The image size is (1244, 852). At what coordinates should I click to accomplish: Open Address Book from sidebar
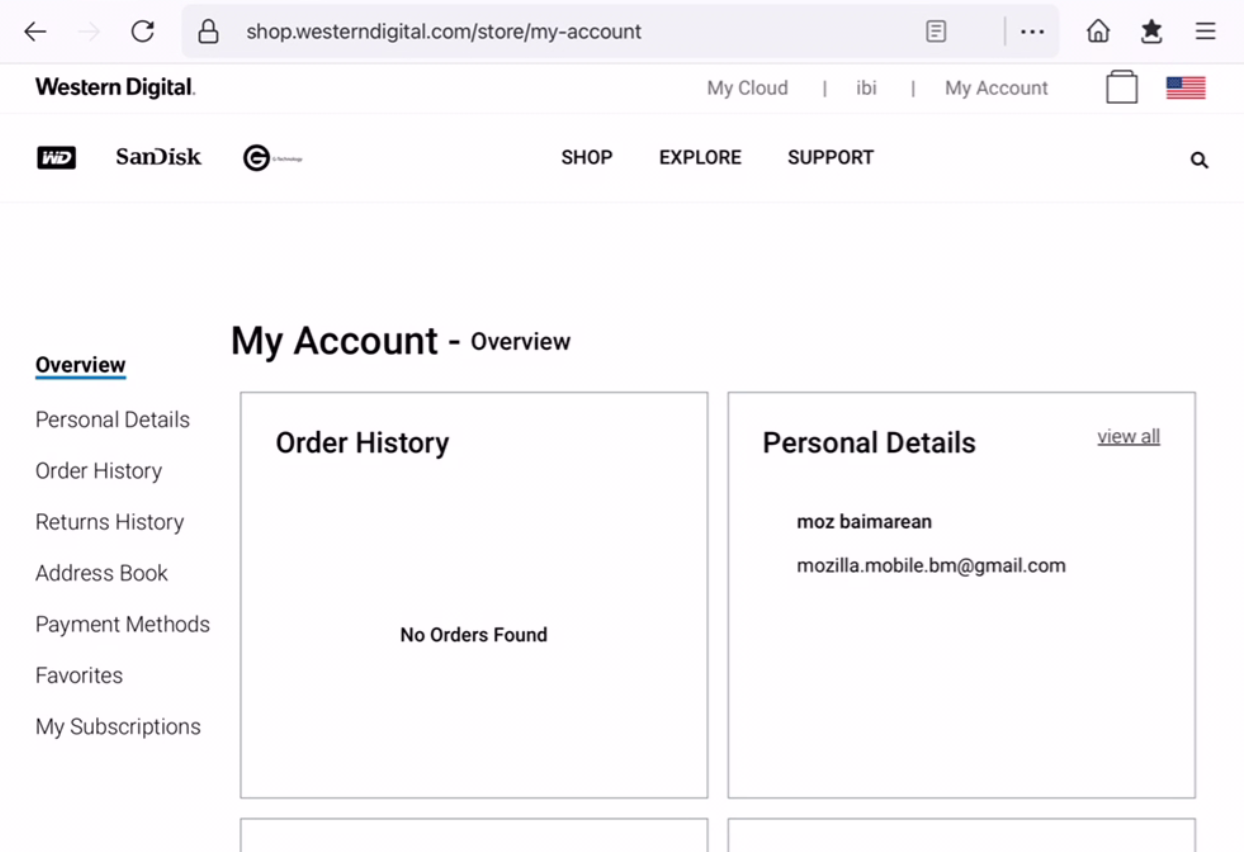click(101, 573)
